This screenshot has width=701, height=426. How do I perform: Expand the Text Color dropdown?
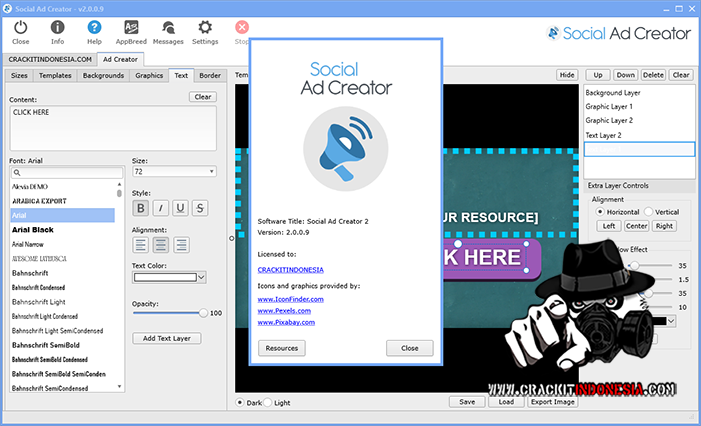[x=169, y=277]
